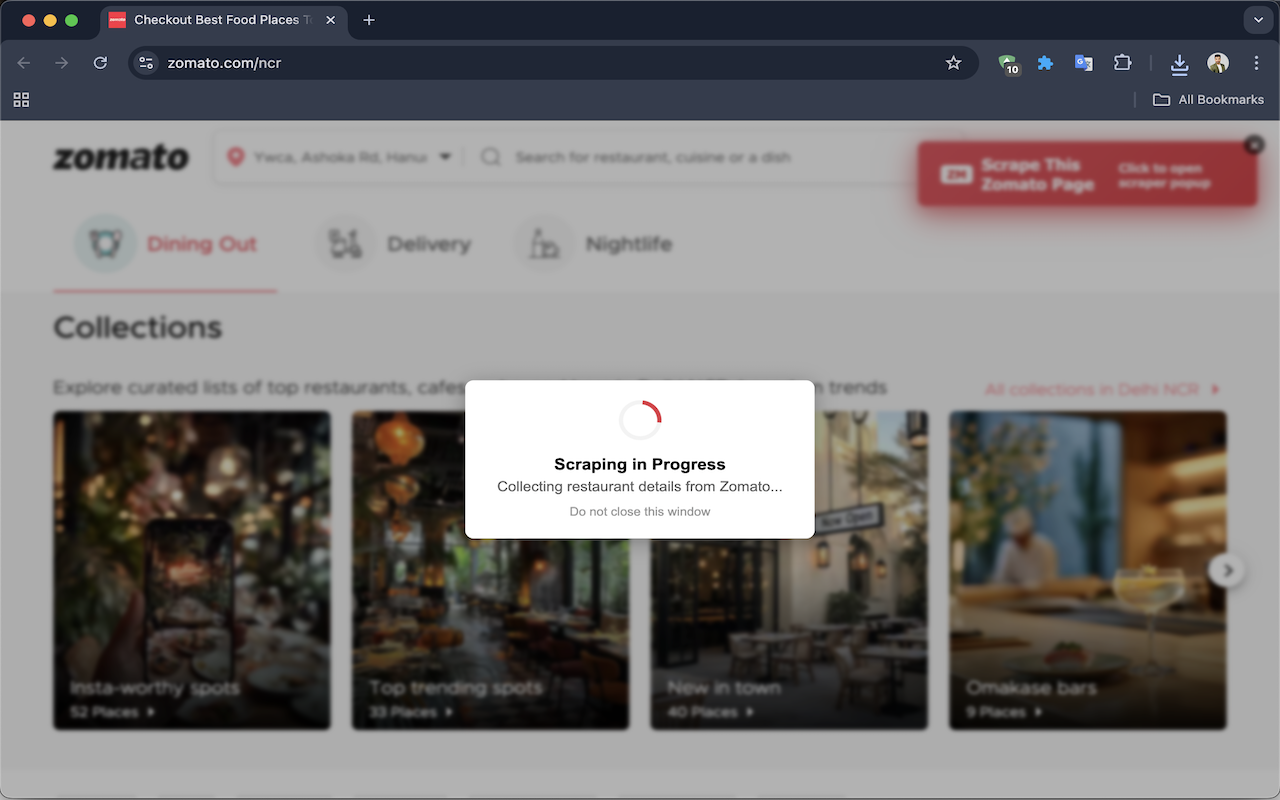Click the Zomato logo
The height and width of the screenshot is (800, 1280).
(121, 157)
